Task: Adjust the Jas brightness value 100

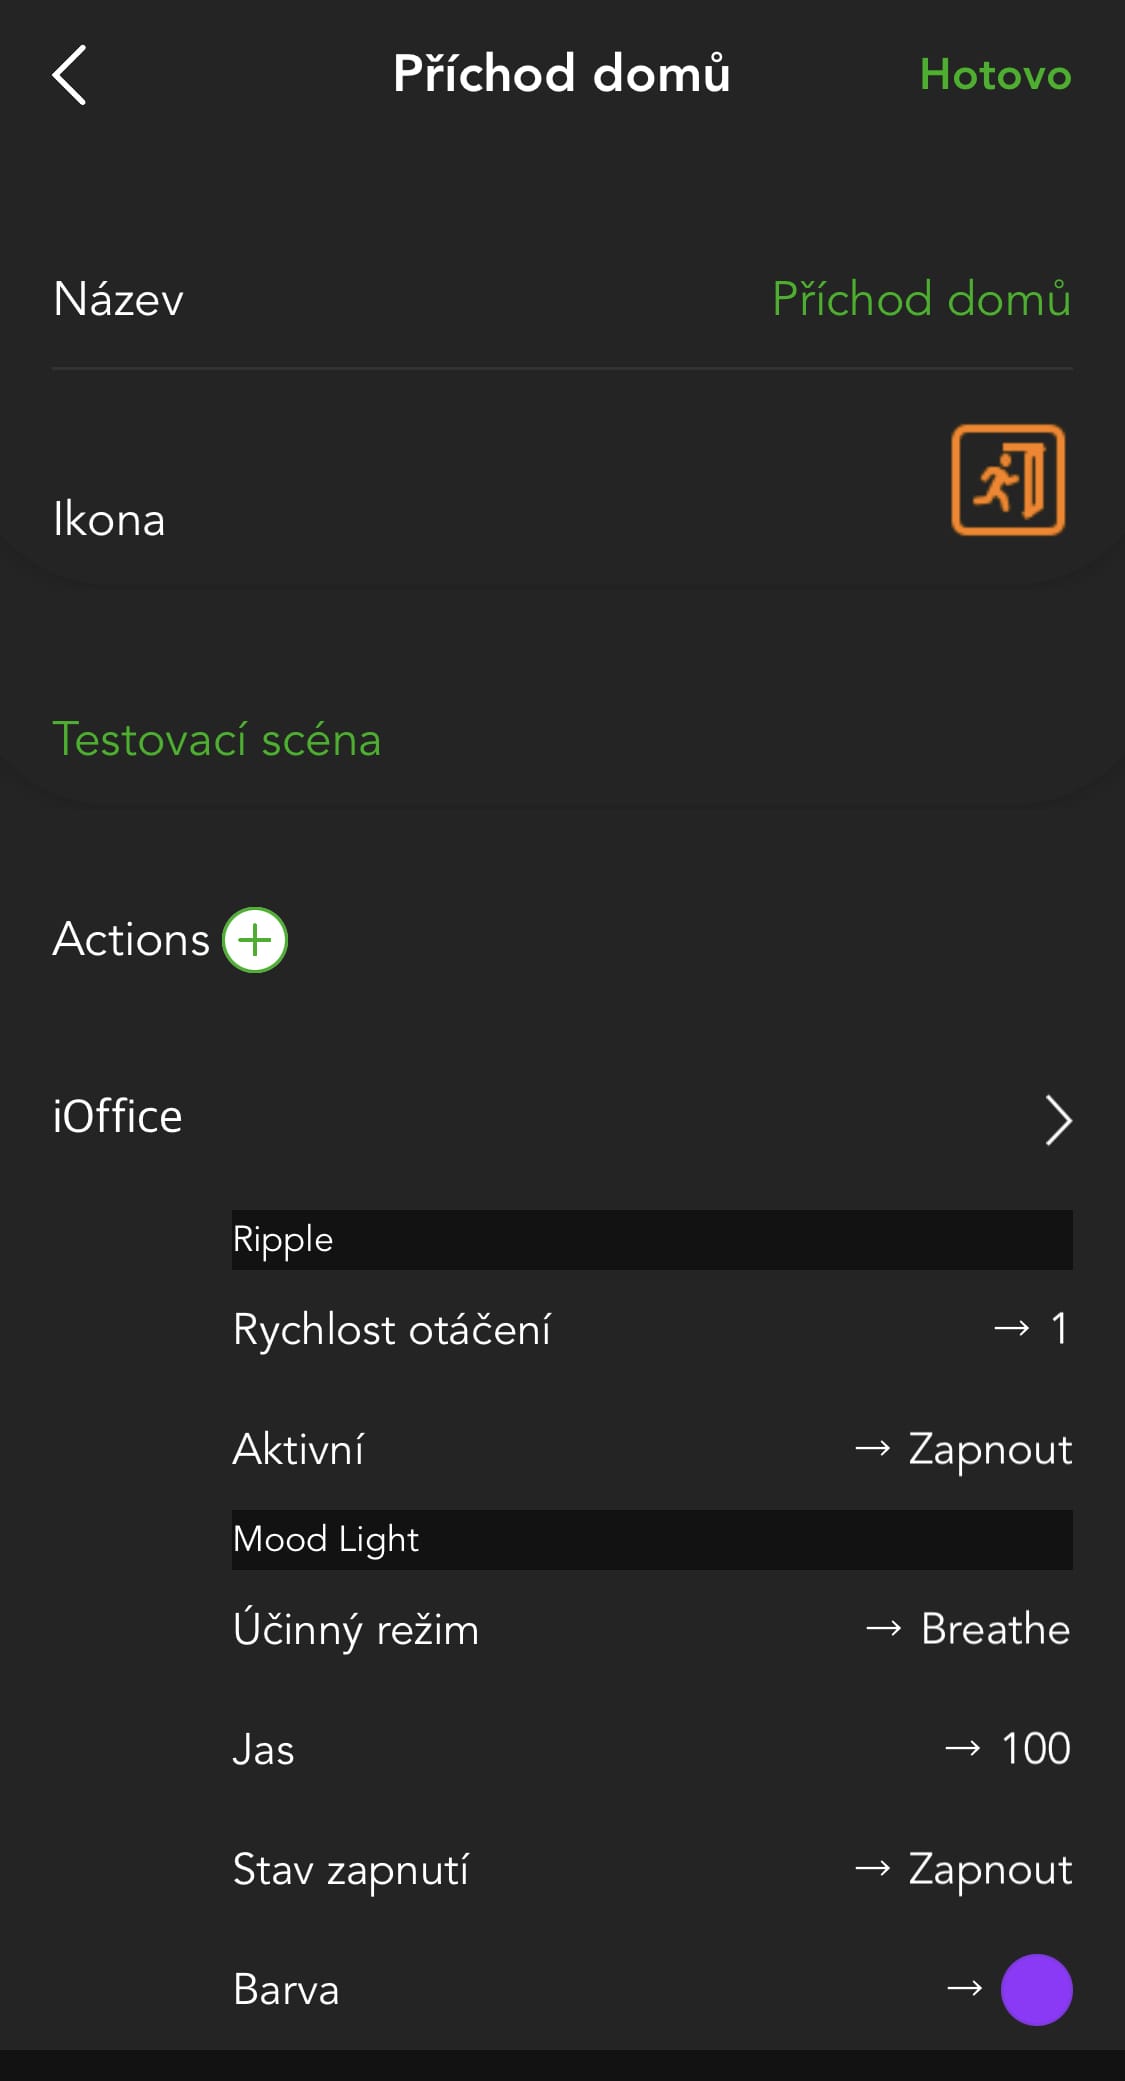Action: click(1035, 1749)
